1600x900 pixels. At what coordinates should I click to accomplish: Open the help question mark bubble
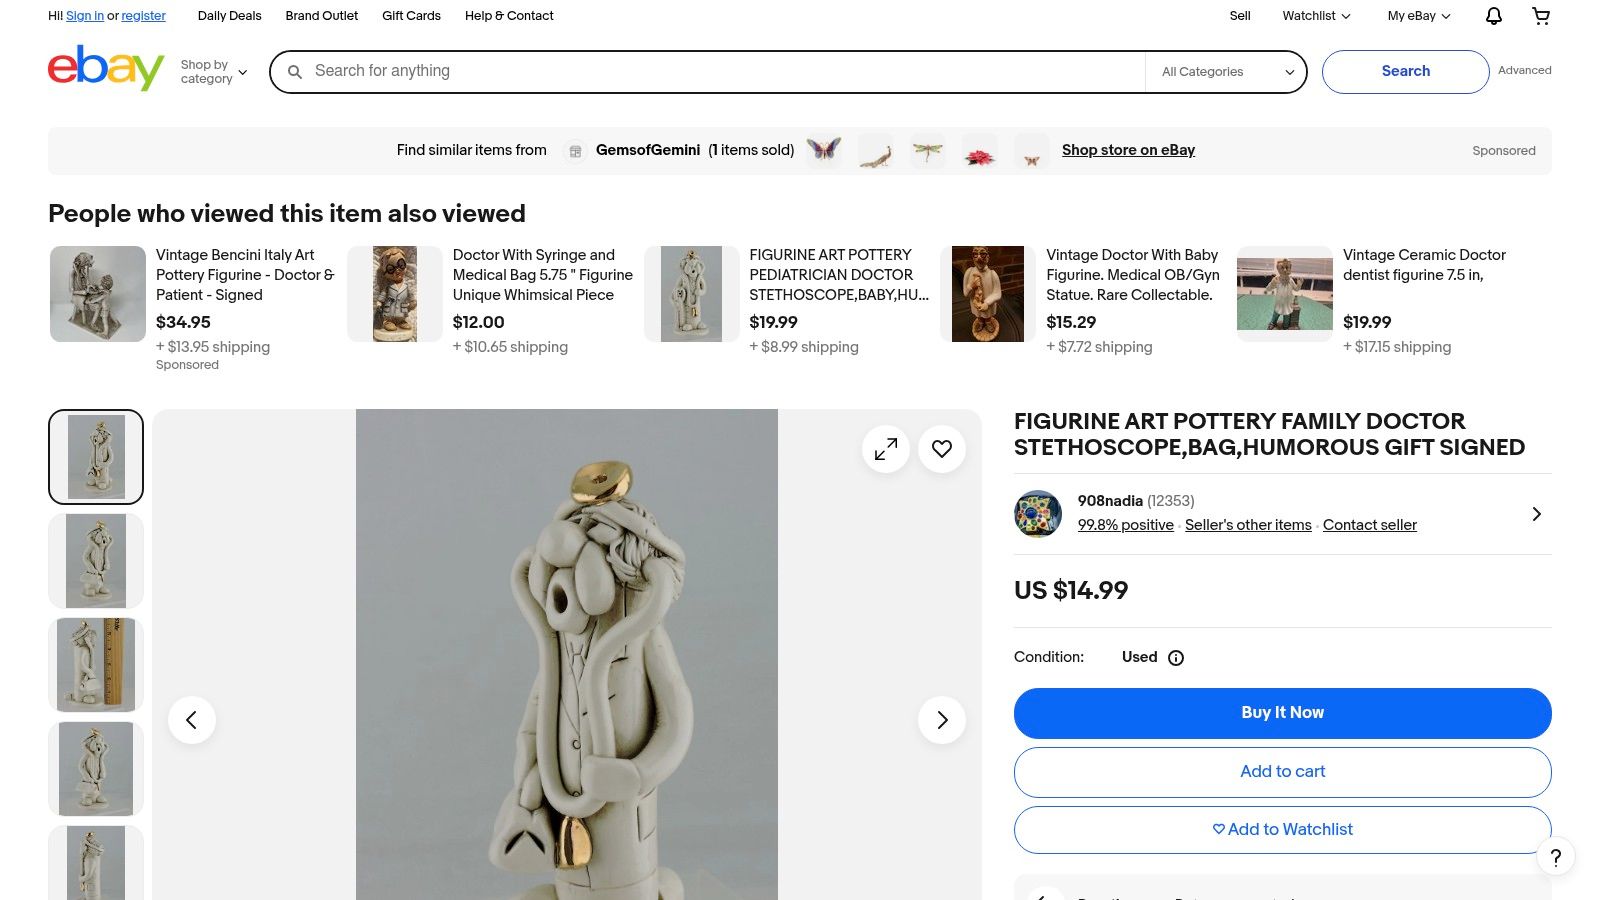pos(1554,858)
